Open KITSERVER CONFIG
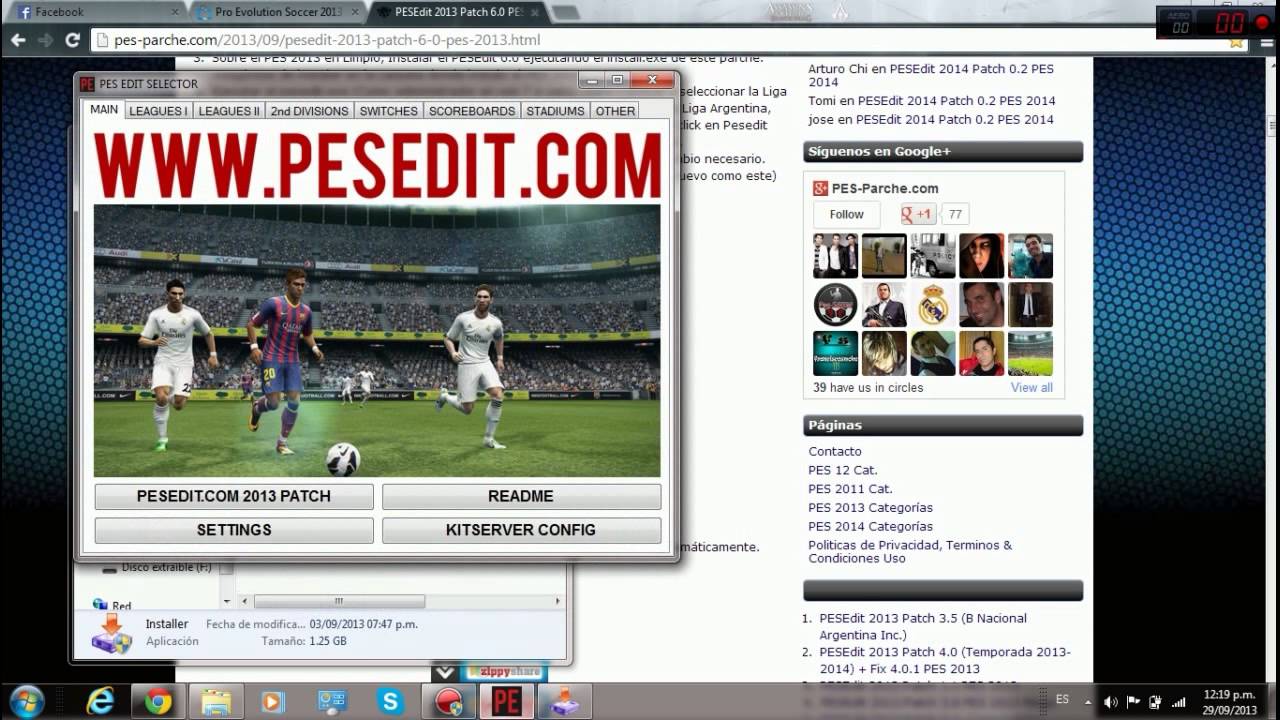Viewport: 1280px width, 720px height. (x=521, y=530)
